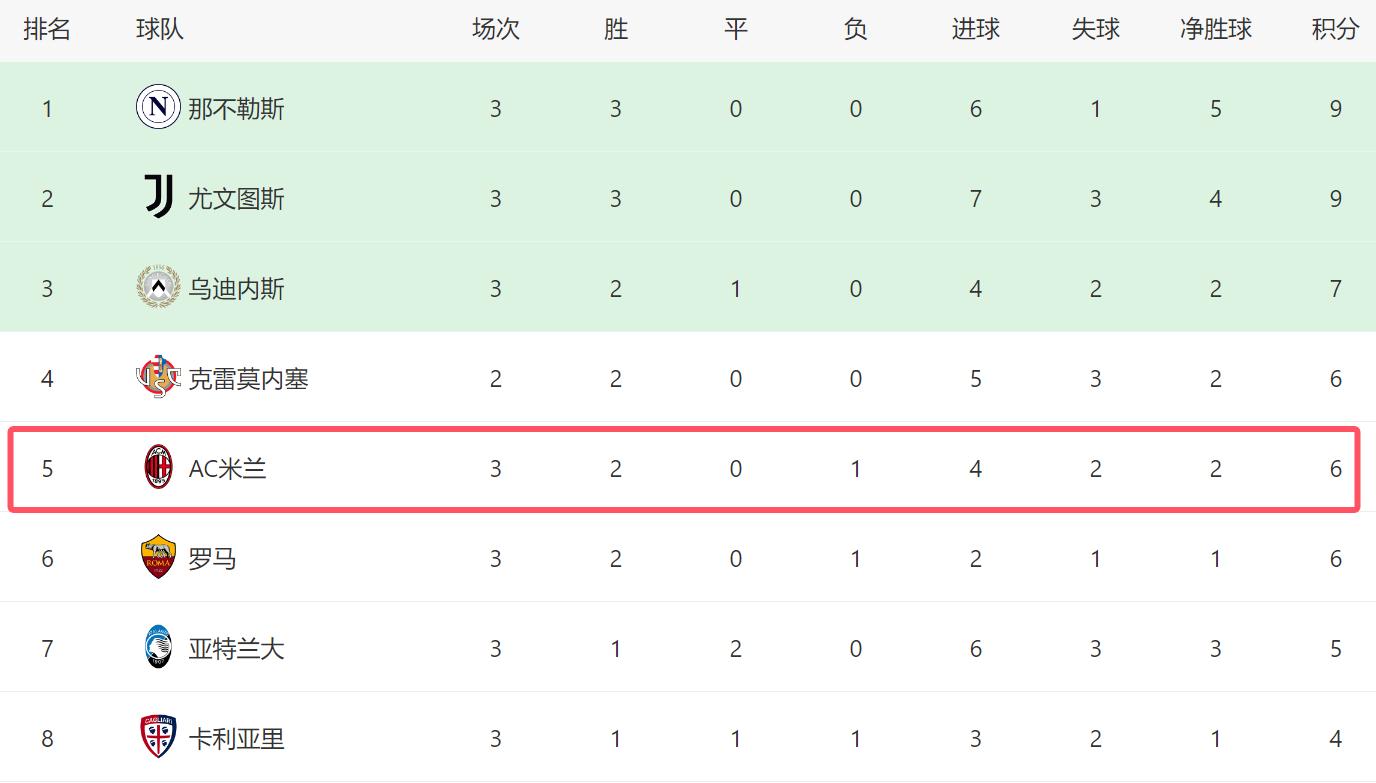Open the AC米兰 team name link
The height and width of the screenshot is (783, 1376).
227,469
